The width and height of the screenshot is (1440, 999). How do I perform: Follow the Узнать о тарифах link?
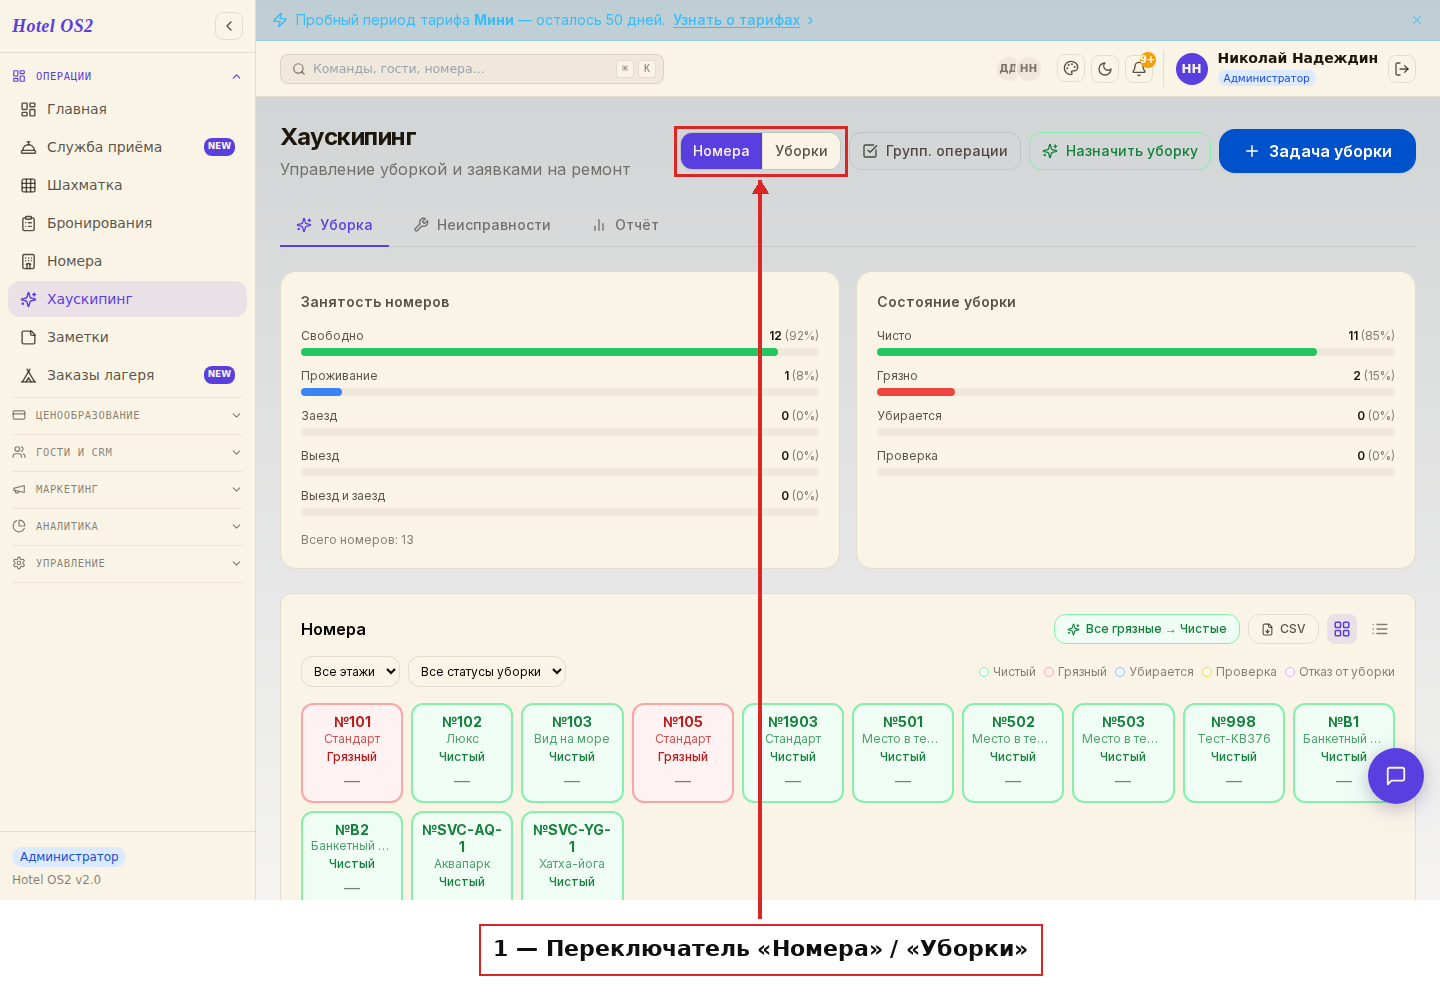tap(736, 20)
